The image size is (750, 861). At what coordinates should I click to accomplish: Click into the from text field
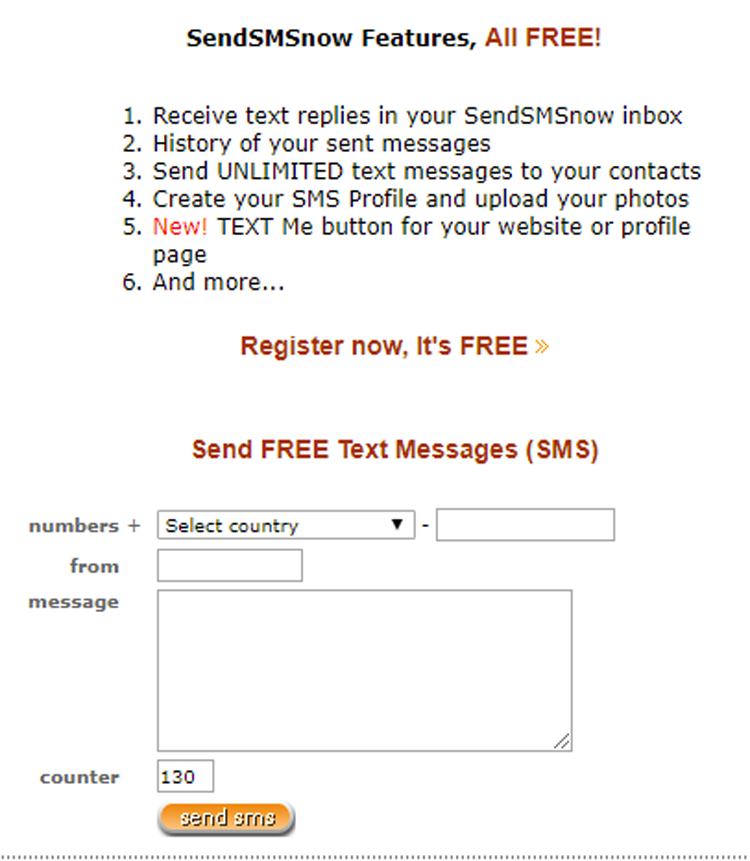(x=229, y=566)
